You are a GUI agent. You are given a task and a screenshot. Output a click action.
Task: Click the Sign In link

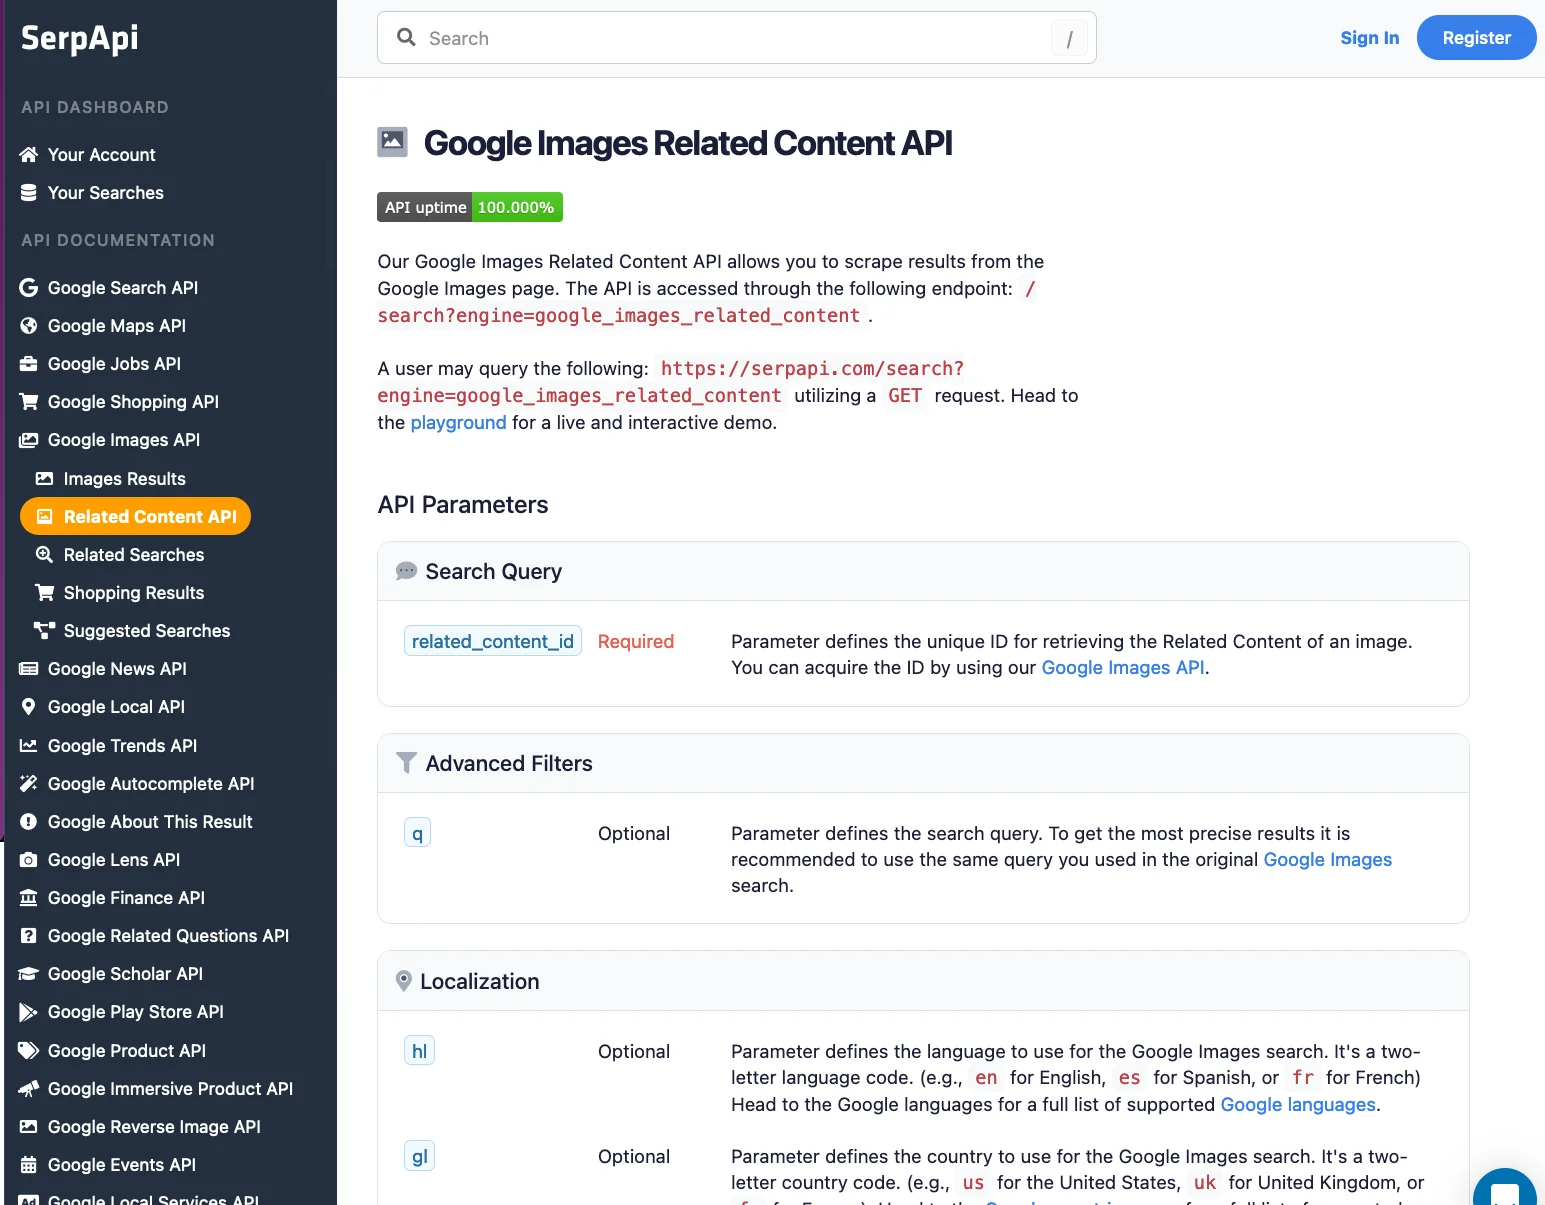pos(1369,38)
